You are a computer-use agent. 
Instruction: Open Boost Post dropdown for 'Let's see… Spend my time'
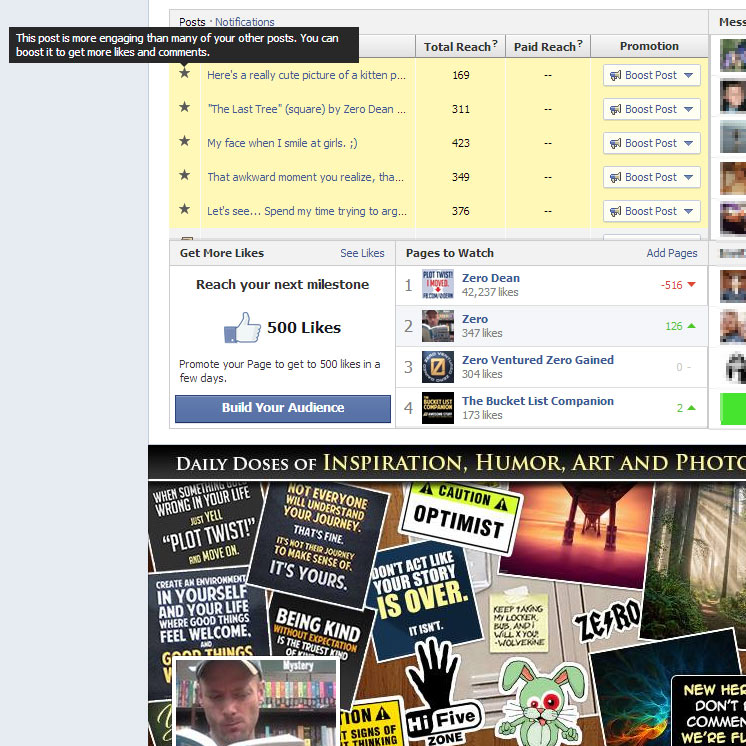[652, 211]
